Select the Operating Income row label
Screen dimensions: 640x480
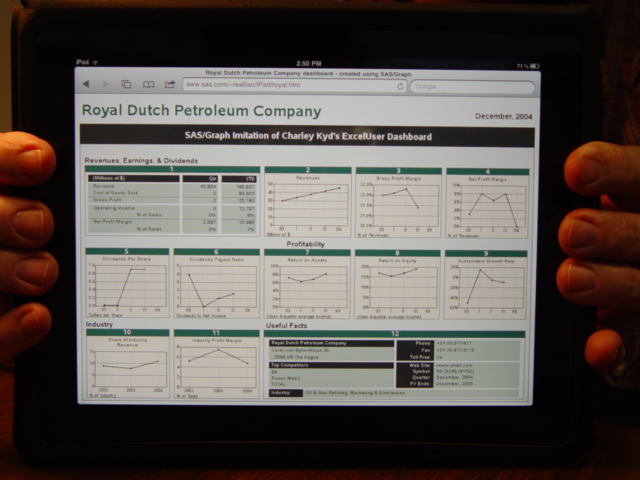click(114, 208)
